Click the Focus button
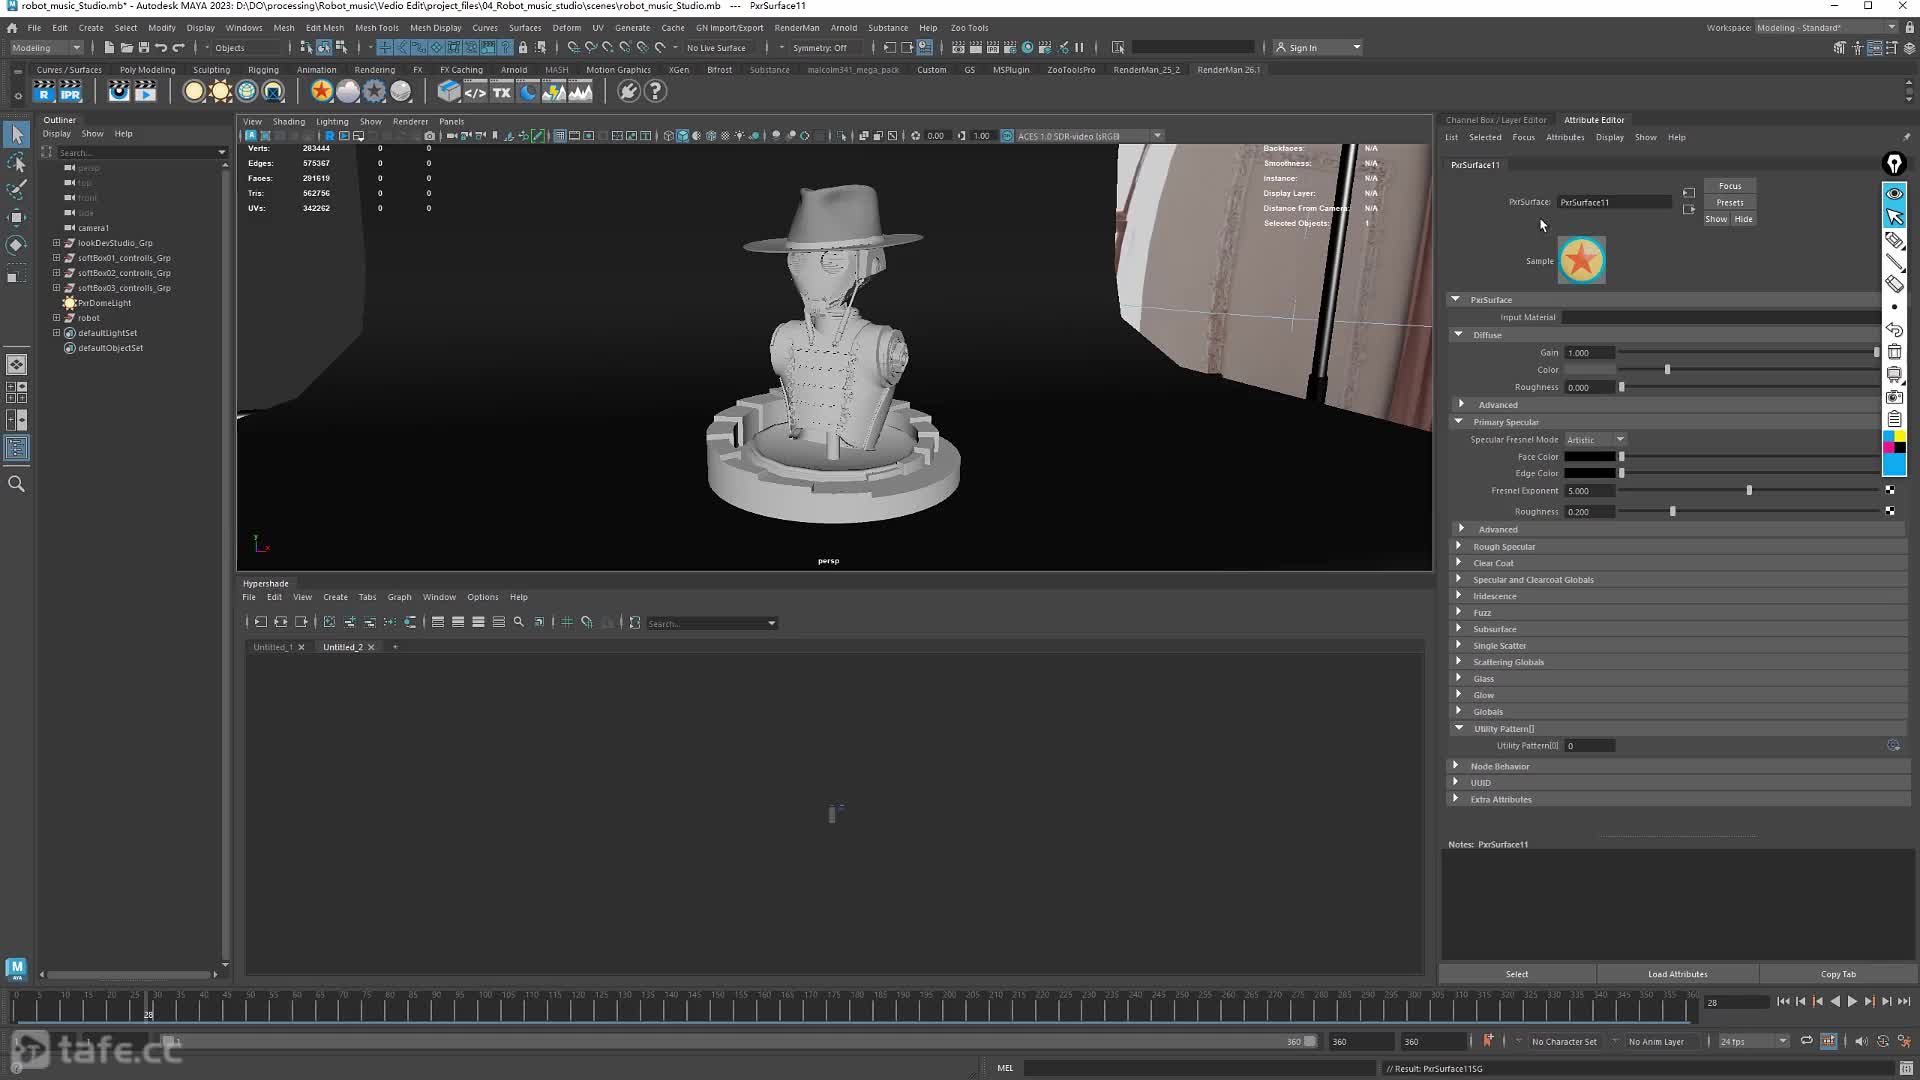 click(1730, 186)
